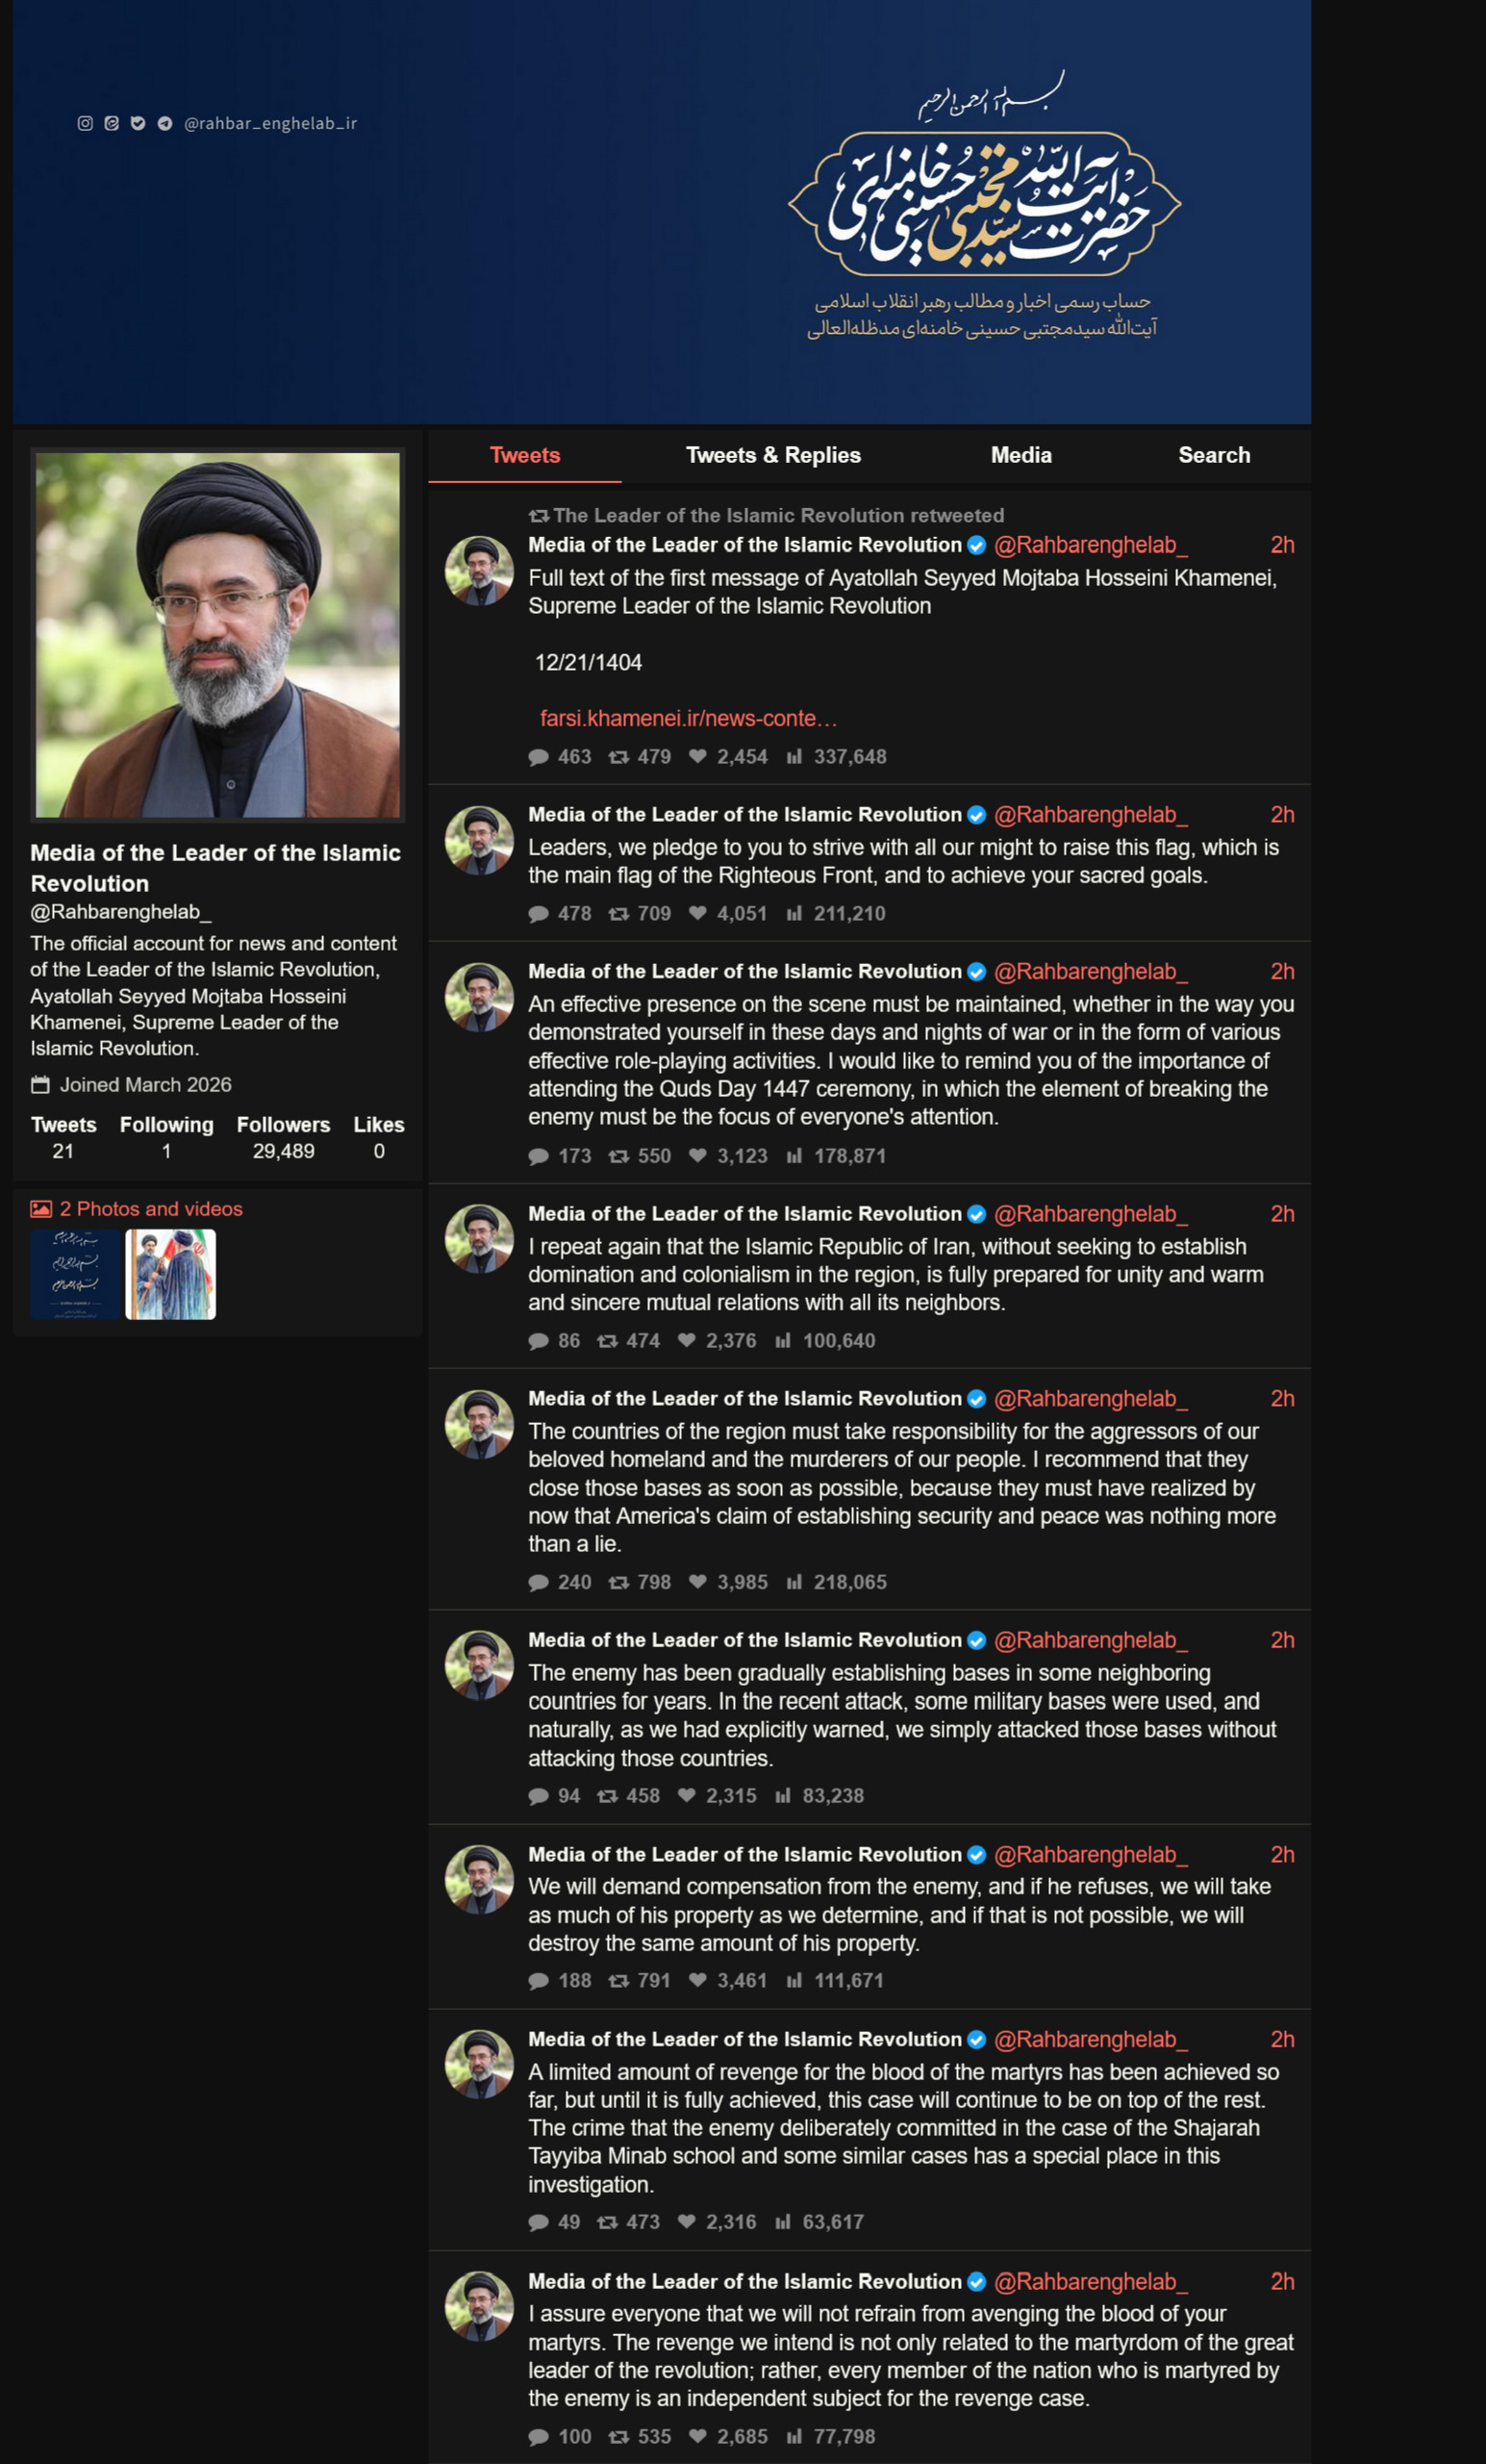The image size is (1486, 2464).
Task: Click the reply icon on the first tweet
Action: pyautogui.click(x=538, y=757)
